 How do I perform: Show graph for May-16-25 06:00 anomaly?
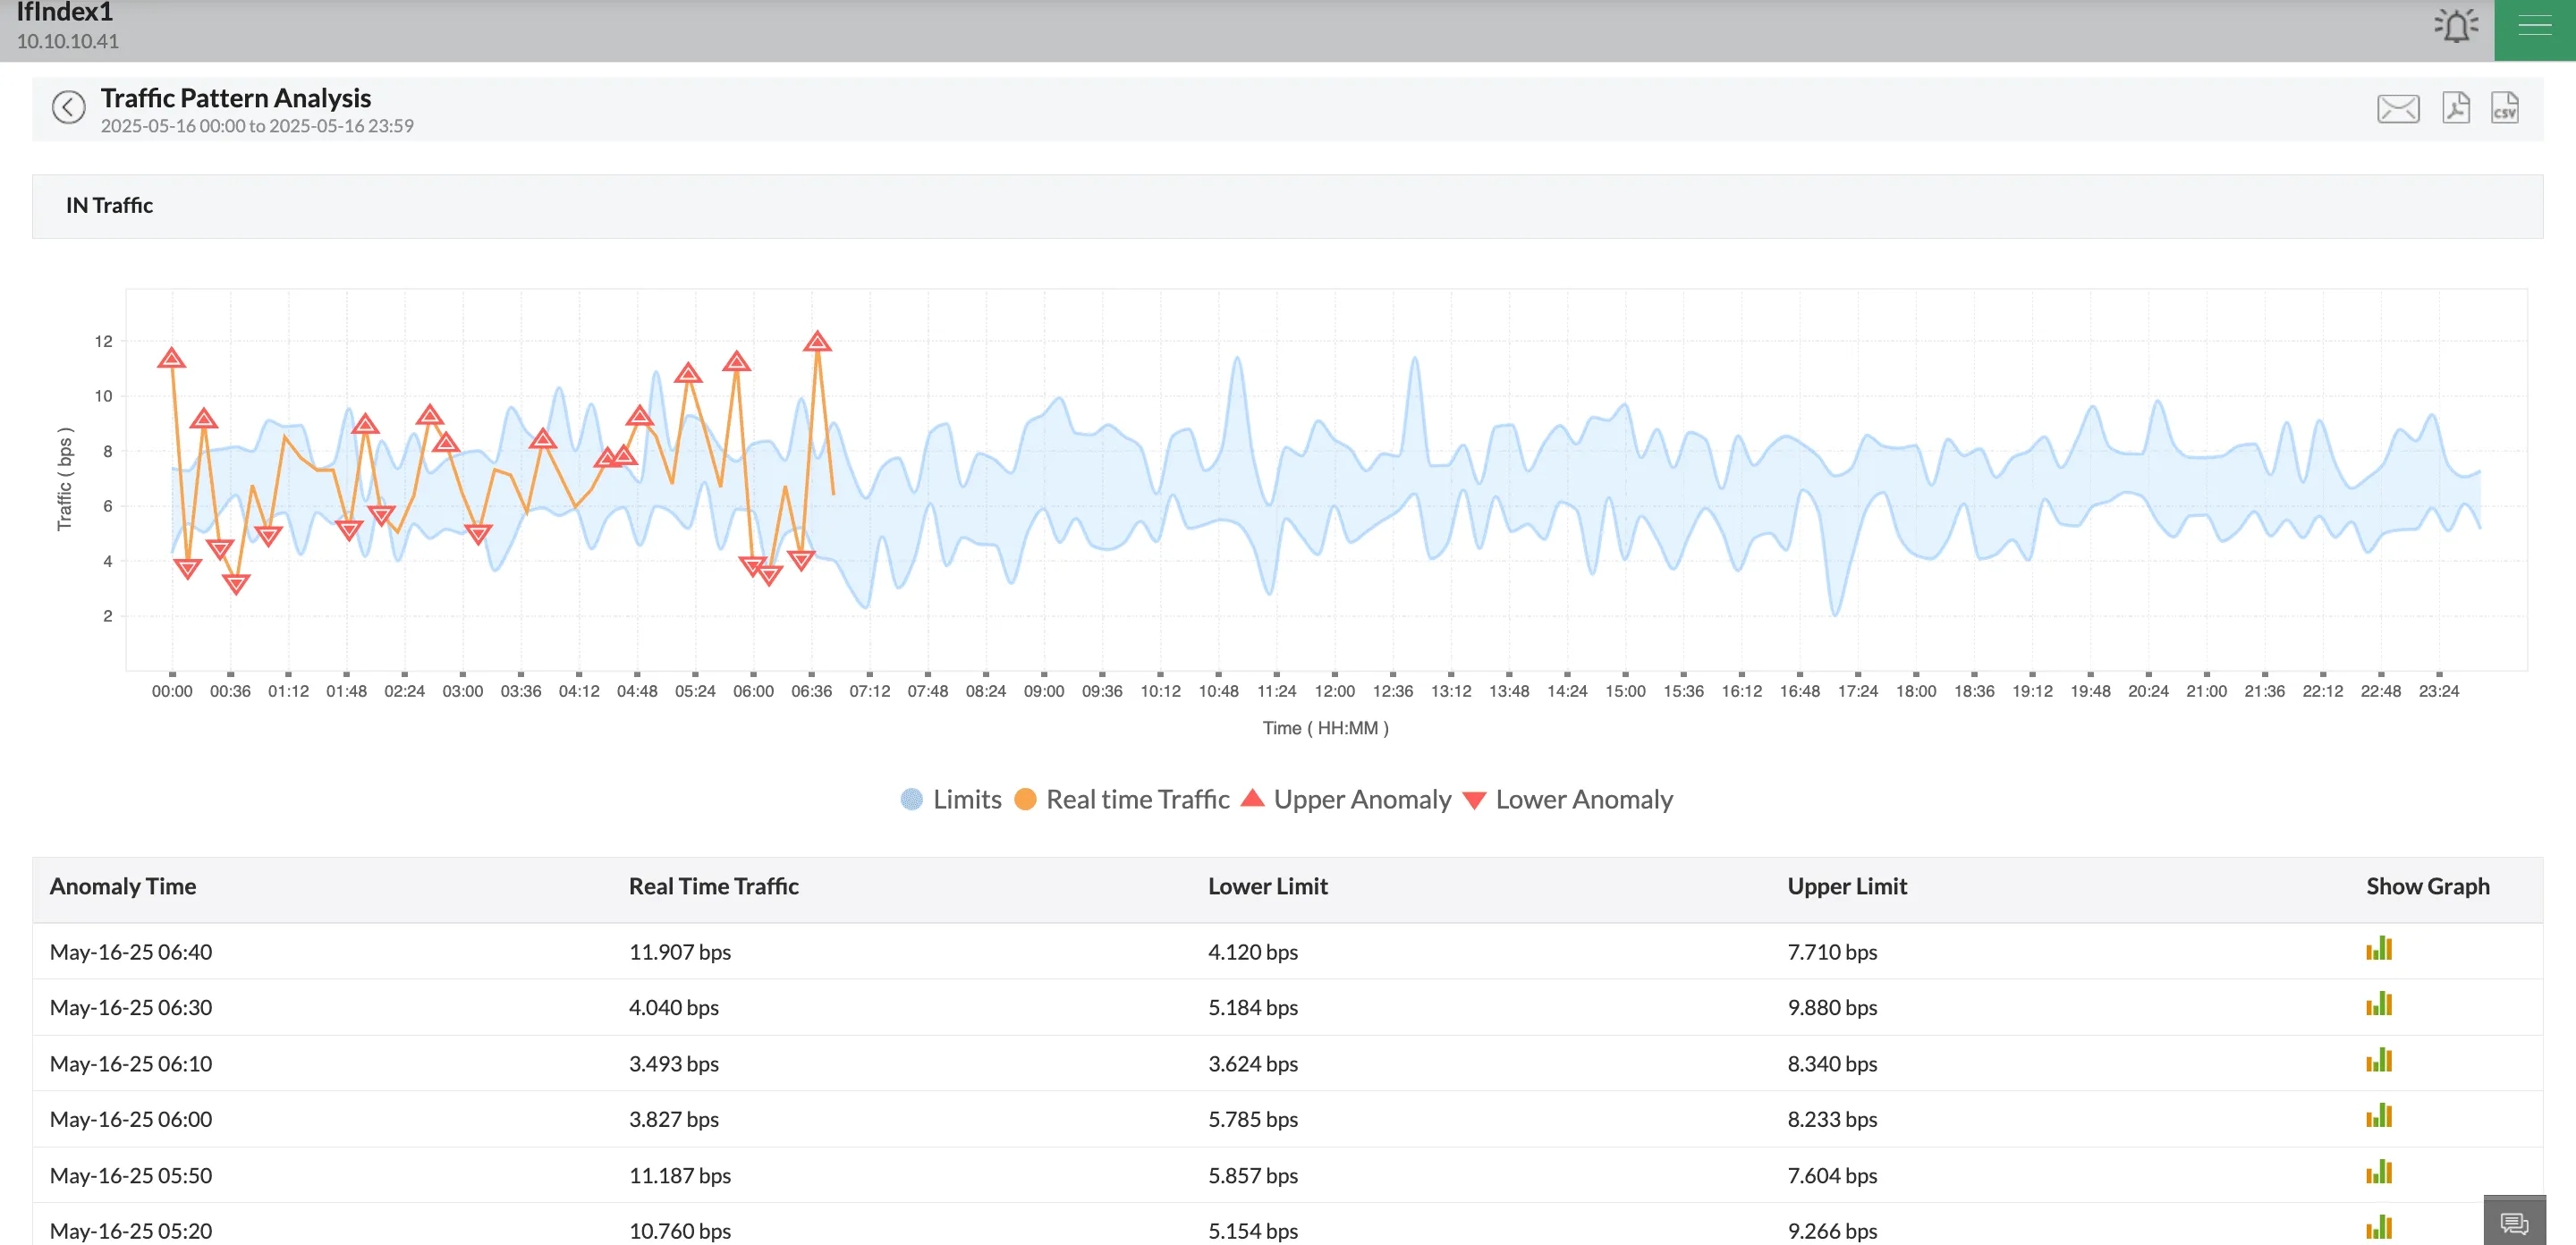click(x=2378, y=1116)
